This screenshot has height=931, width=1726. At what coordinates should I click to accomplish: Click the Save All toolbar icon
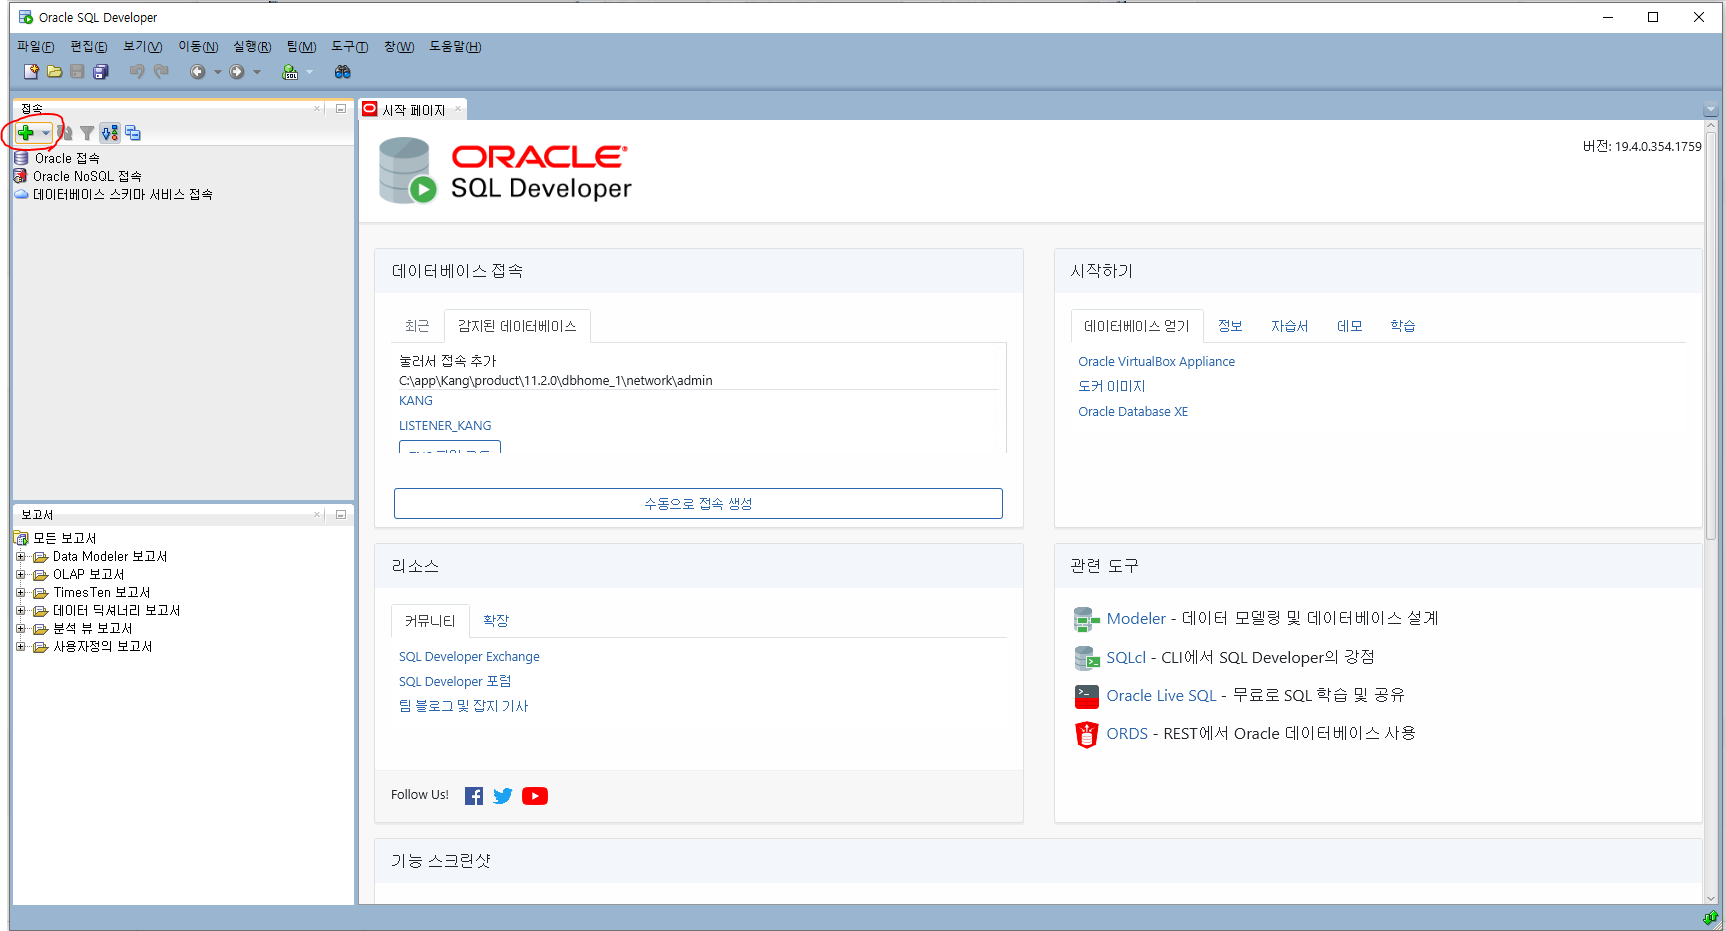(x=100, y=72)
